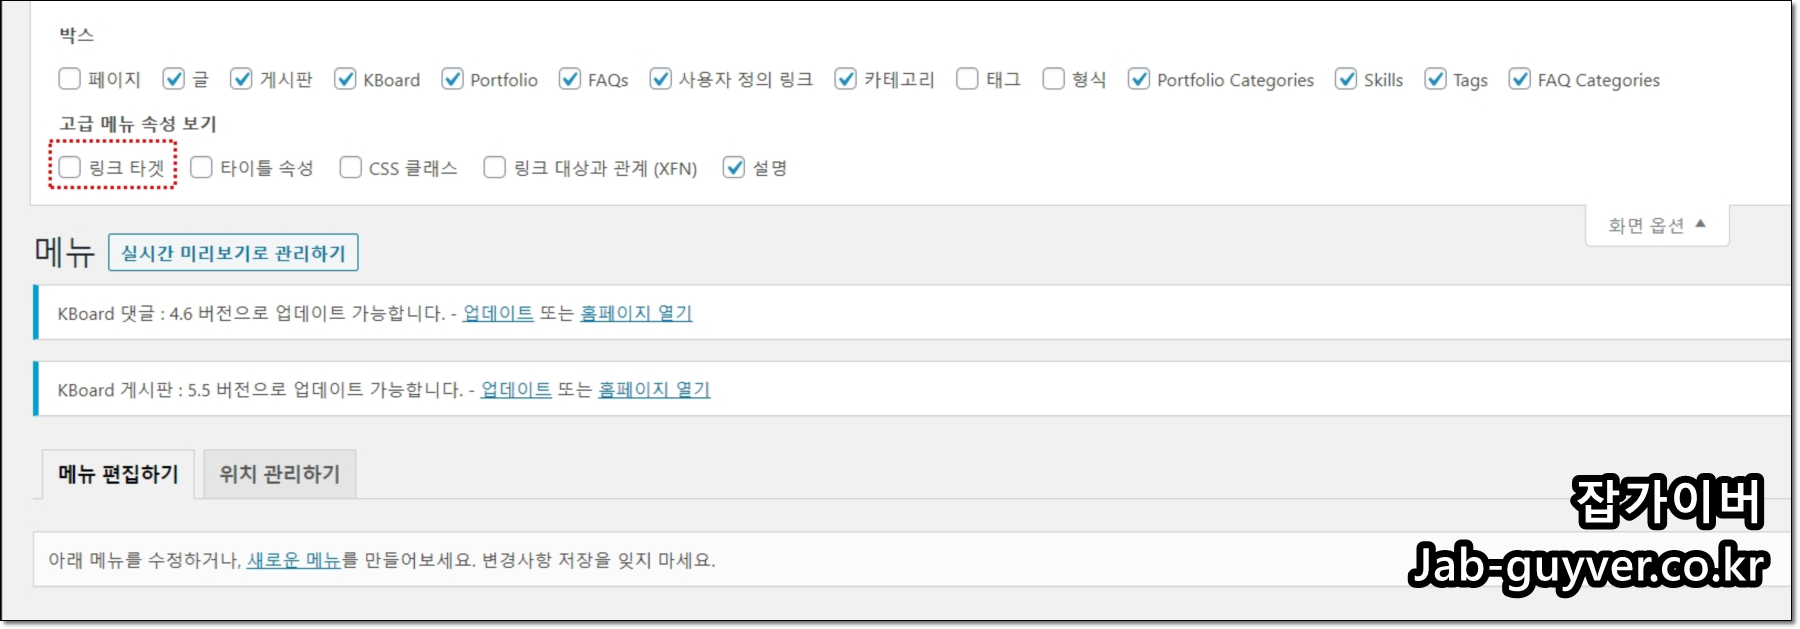
Task: Follow the 새로운 메뉴 link
Action: 294,560
